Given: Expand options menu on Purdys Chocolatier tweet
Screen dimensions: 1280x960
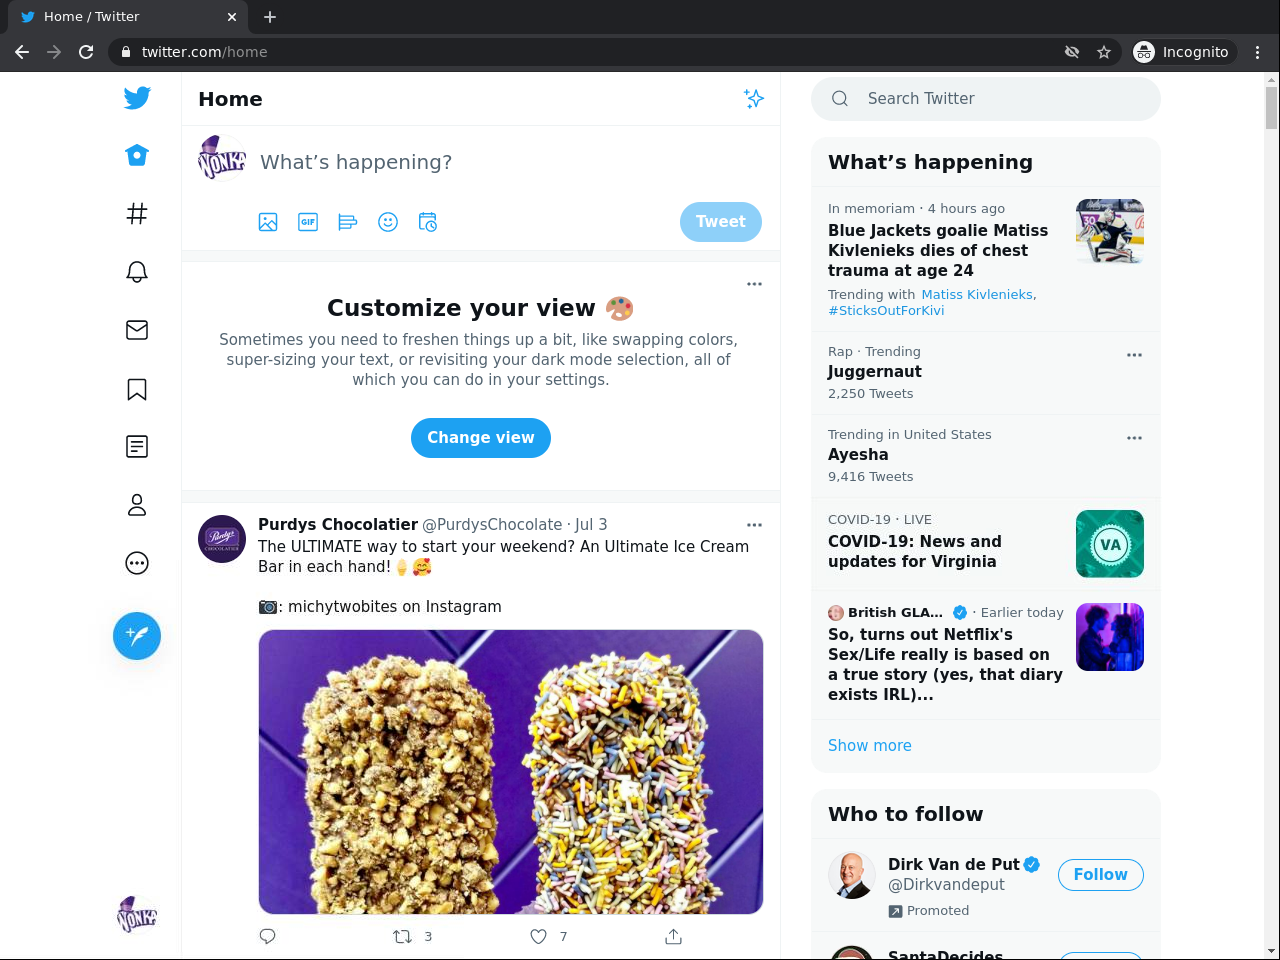Looking at the screenshot, I should tap(754, 525).
